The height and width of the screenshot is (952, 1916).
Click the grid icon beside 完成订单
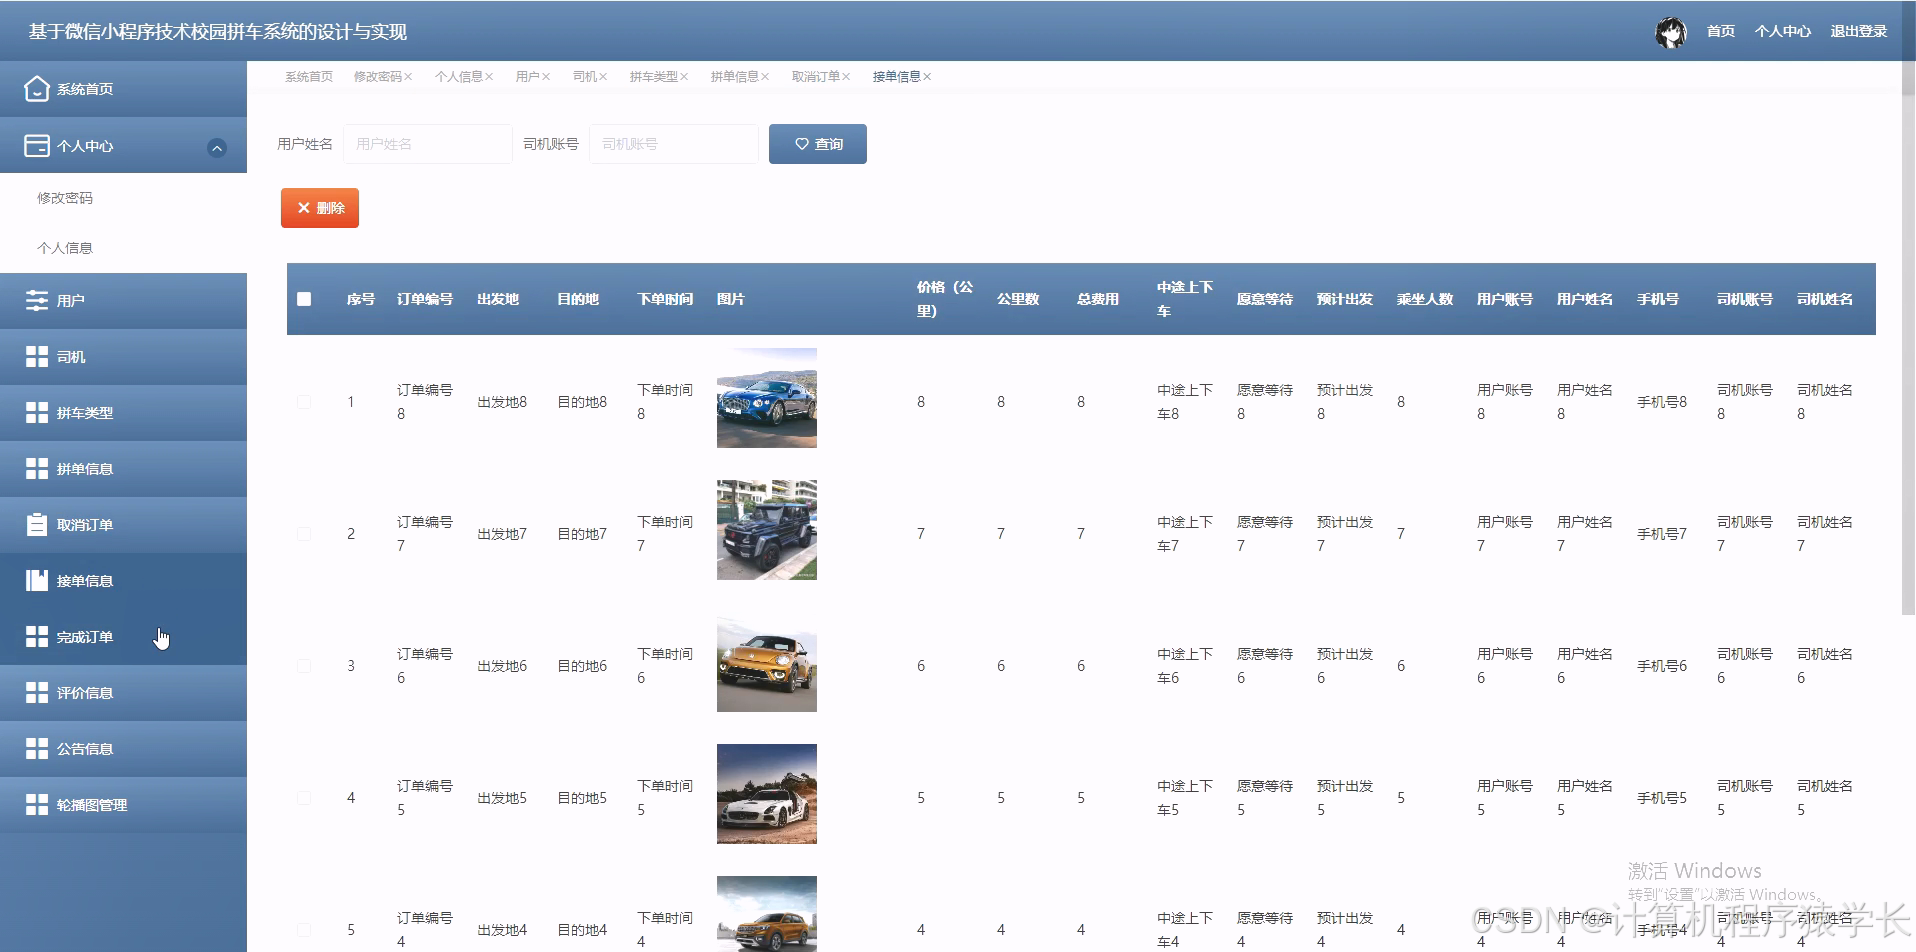point(37,637)
